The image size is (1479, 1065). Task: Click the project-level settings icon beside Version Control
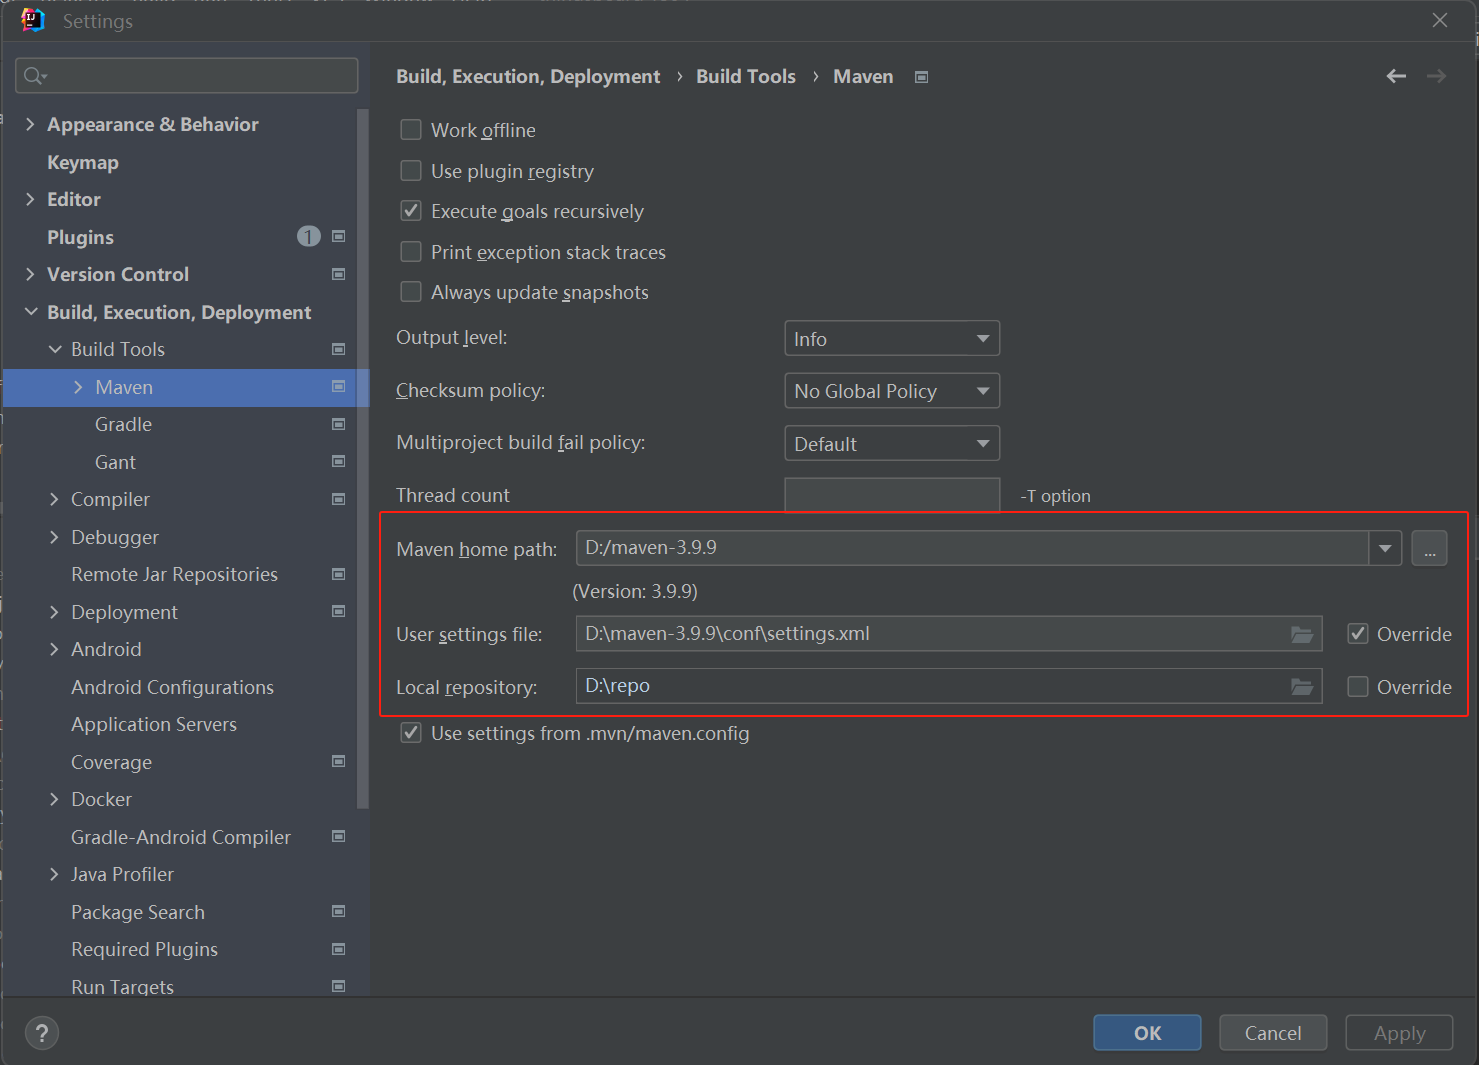coord(338,274)
